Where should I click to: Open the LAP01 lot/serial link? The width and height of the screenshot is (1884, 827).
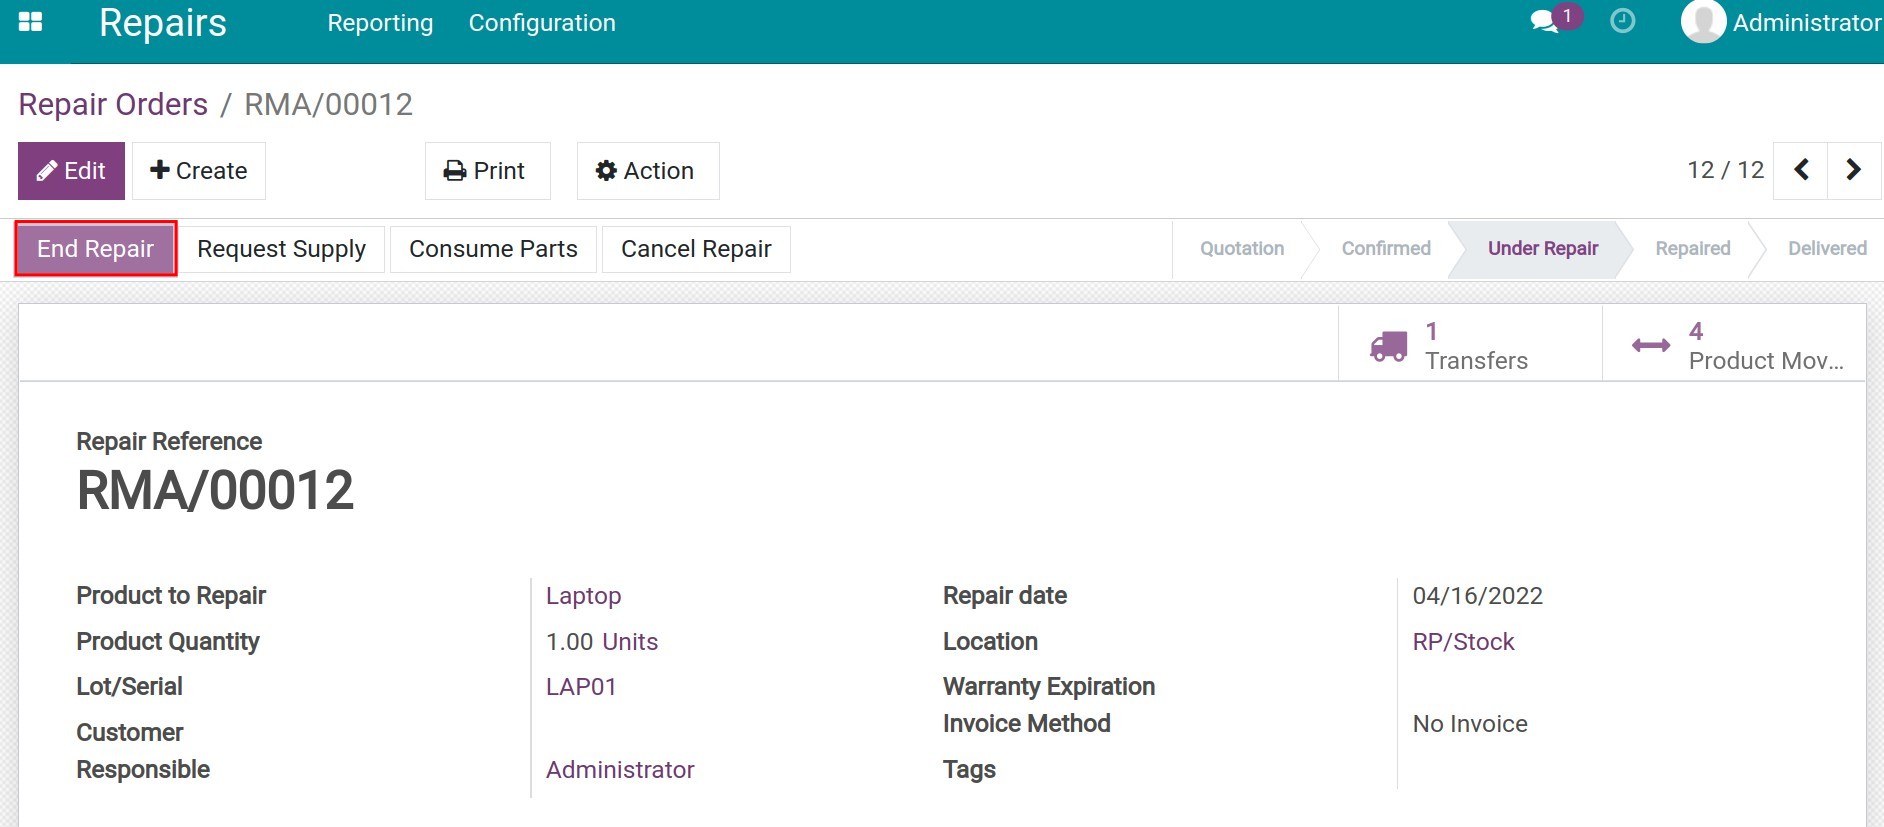tap(581, 687)
